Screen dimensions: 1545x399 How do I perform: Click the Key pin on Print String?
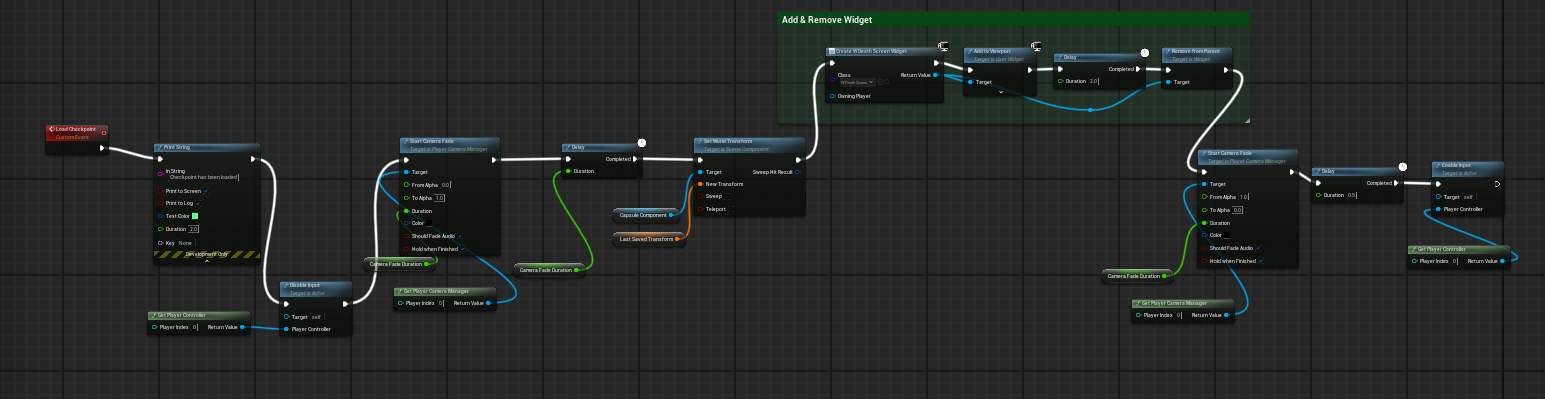tap(160, 243)
